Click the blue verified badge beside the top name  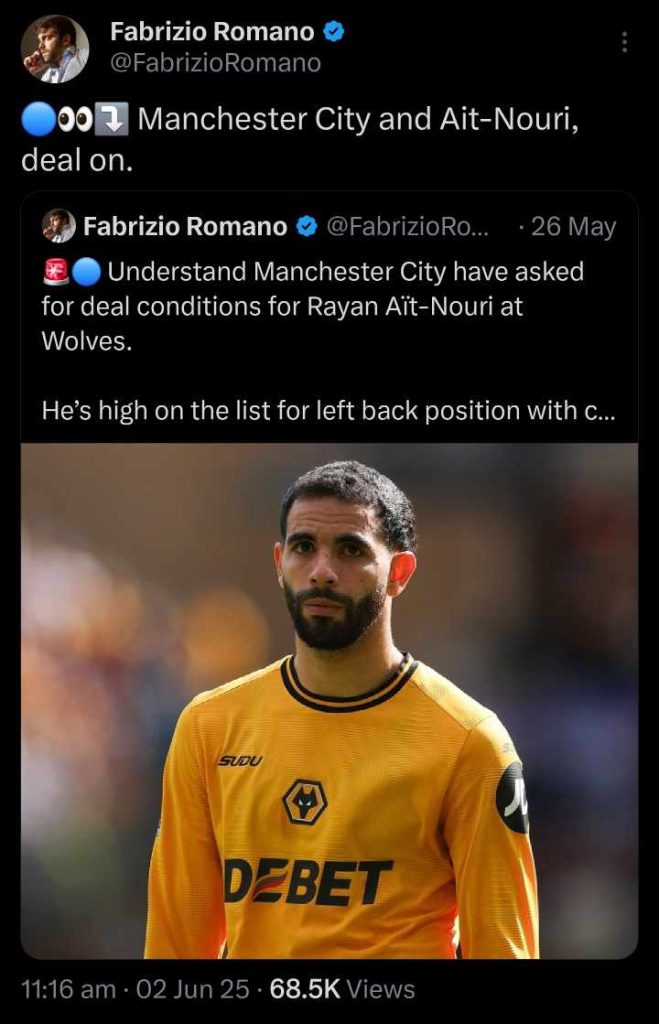click(x=334, y=31)
